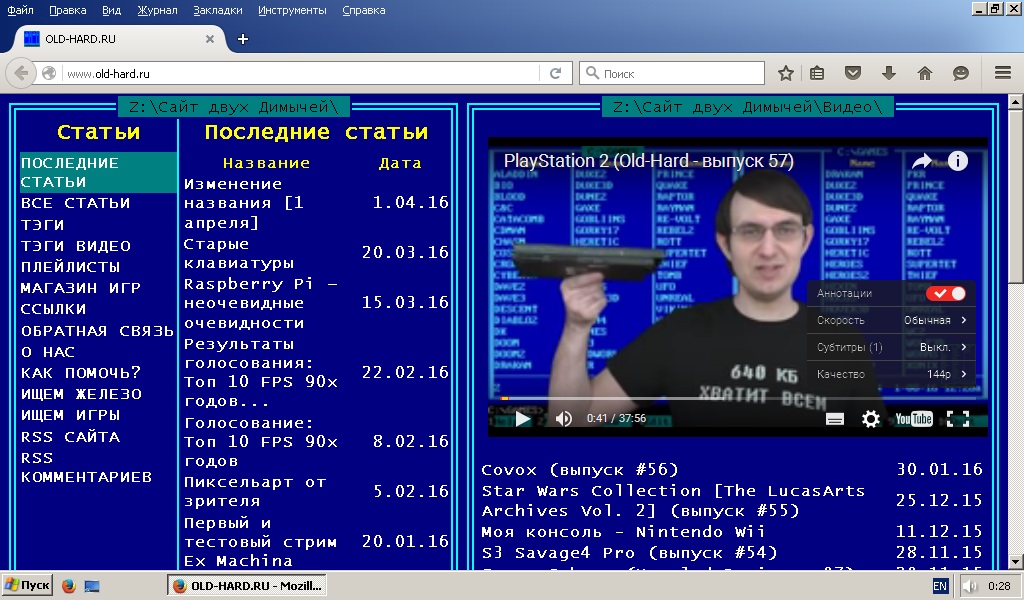Bookmark this page with the star icon
This screenshot has width=1024, height=600.
[786, 73]
